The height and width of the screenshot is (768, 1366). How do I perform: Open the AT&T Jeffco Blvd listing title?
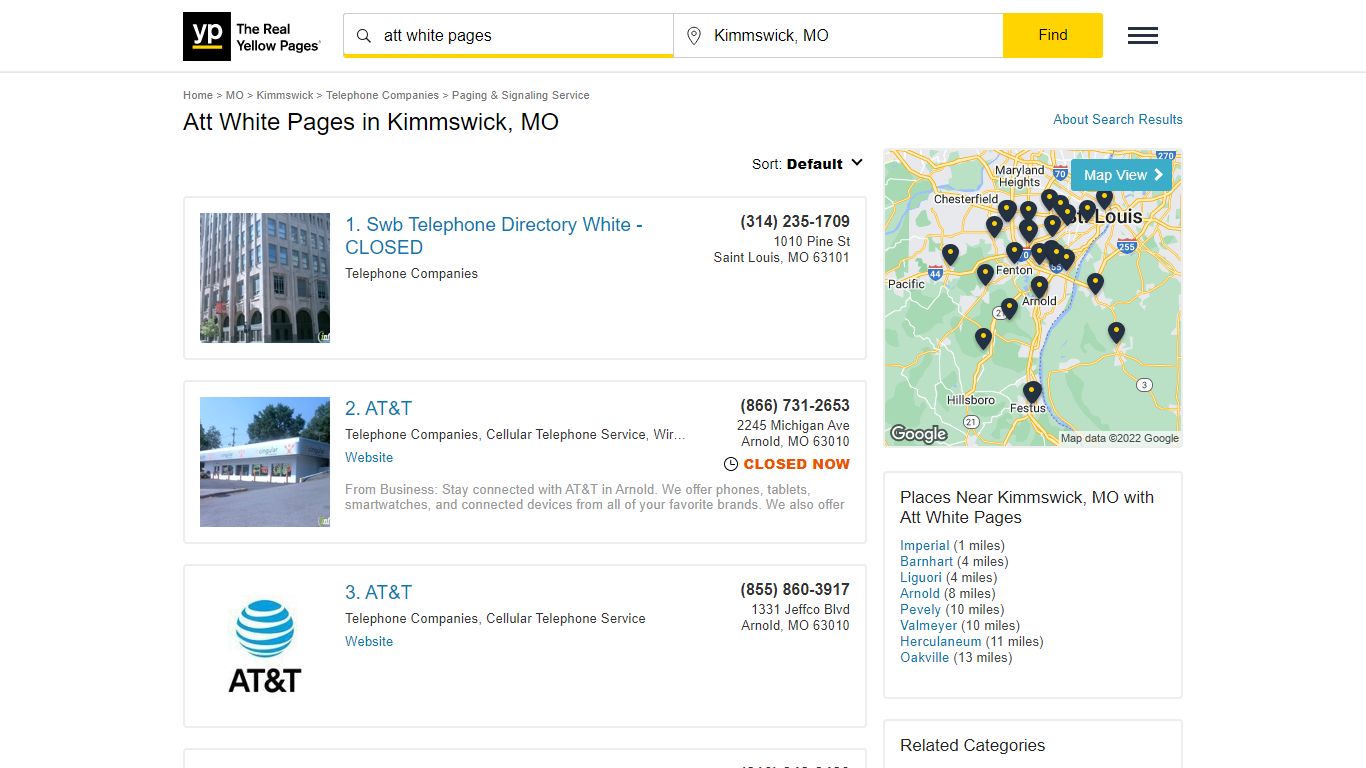[379, 592]
